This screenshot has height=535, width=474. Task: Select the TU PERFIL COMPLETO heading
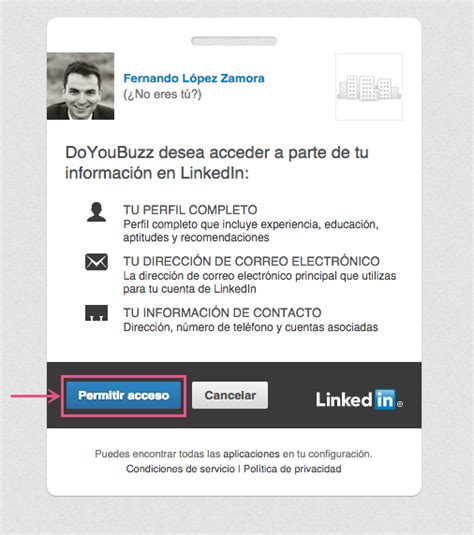pyautogui.click(x=190, y=210)
